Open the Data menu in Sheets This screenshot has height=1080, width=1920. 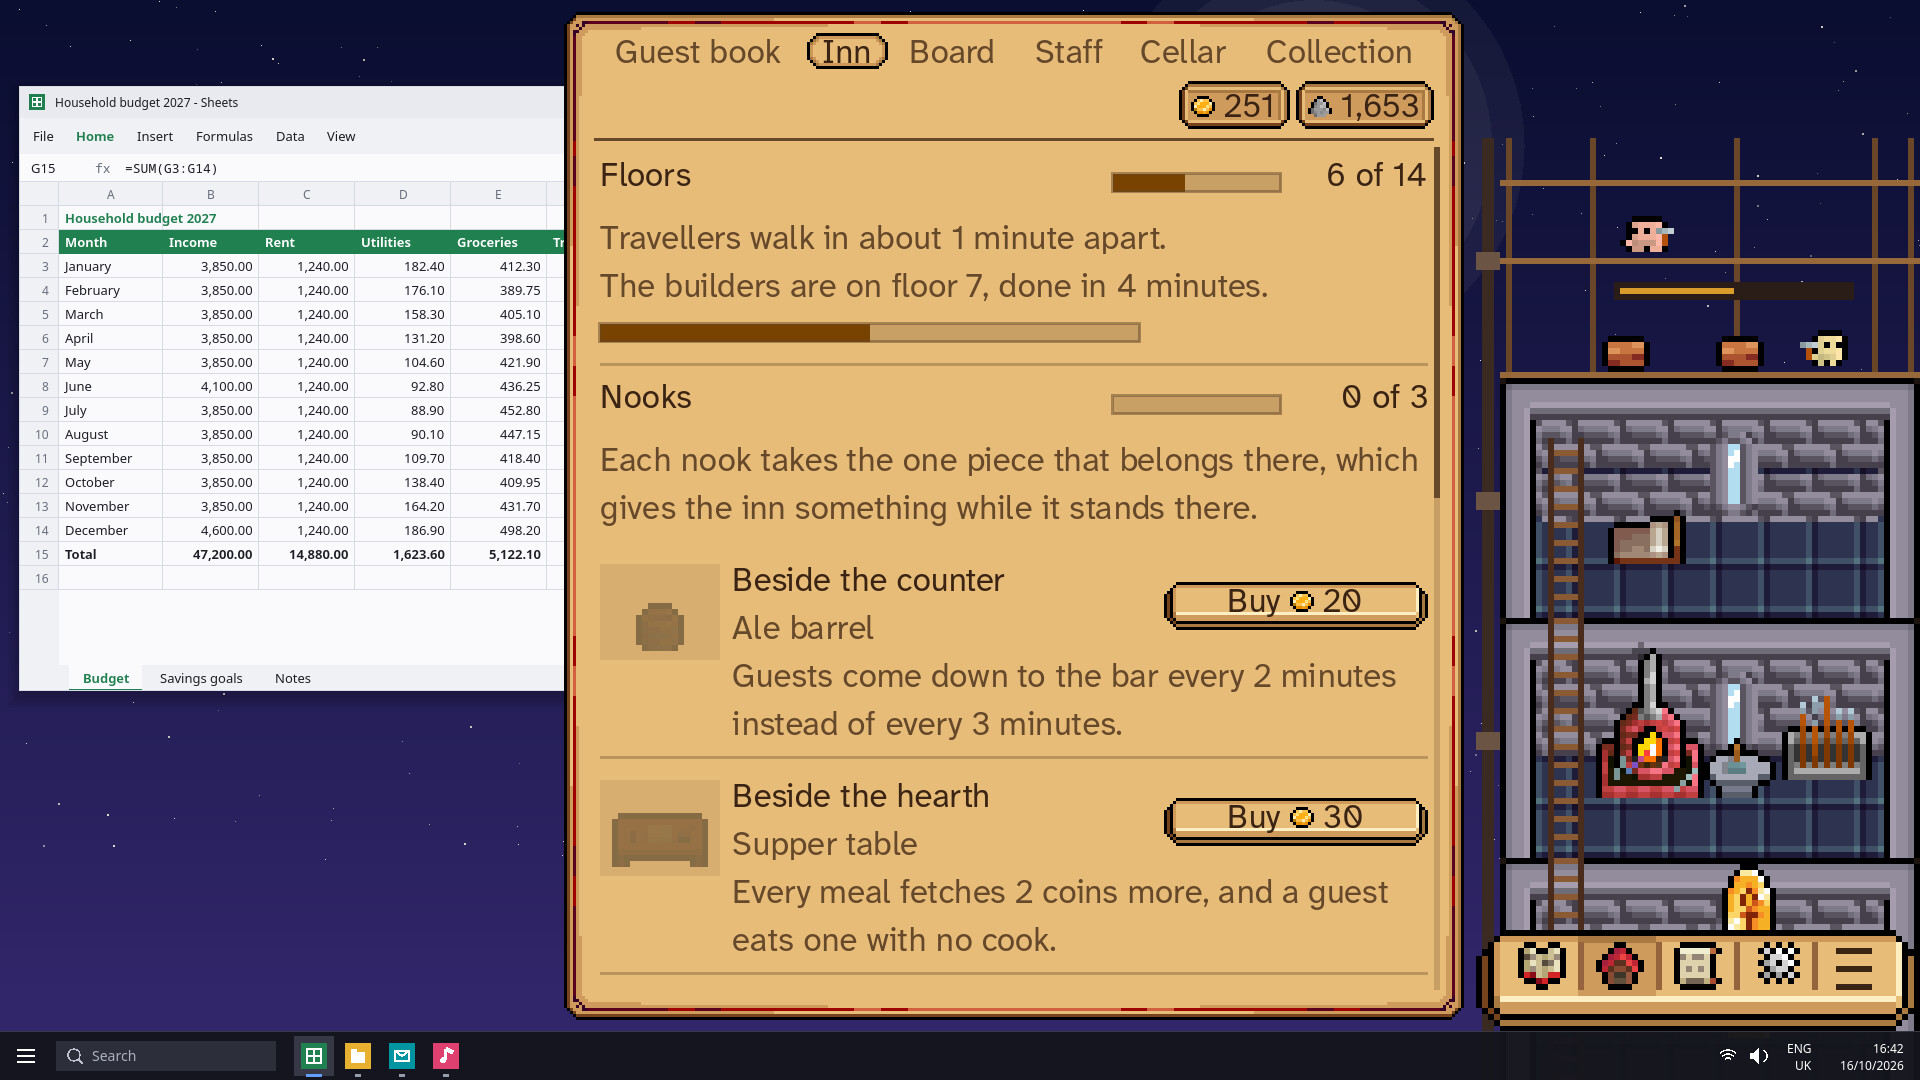pyautogui.click(x=290, y=136)
